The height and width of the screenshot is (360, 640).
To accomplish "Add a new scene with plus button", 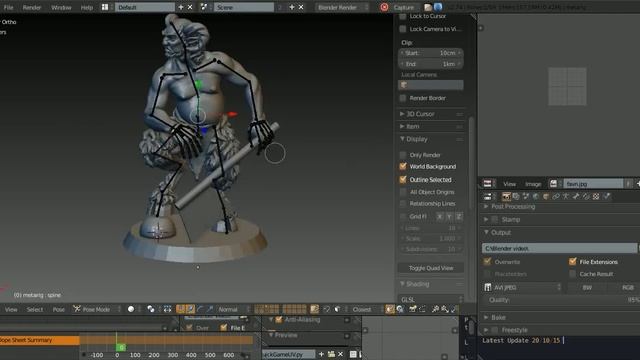I will tap(292, 7).
